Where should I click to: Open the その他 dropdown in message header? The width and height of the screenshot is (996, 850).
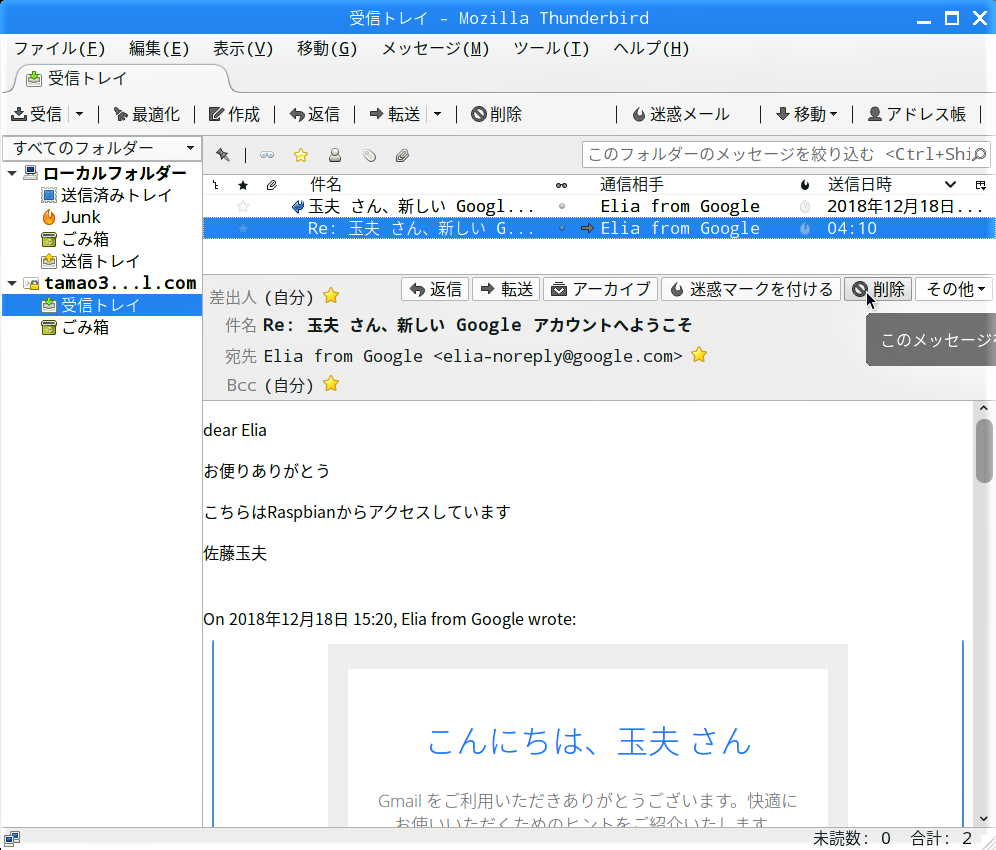955,289
